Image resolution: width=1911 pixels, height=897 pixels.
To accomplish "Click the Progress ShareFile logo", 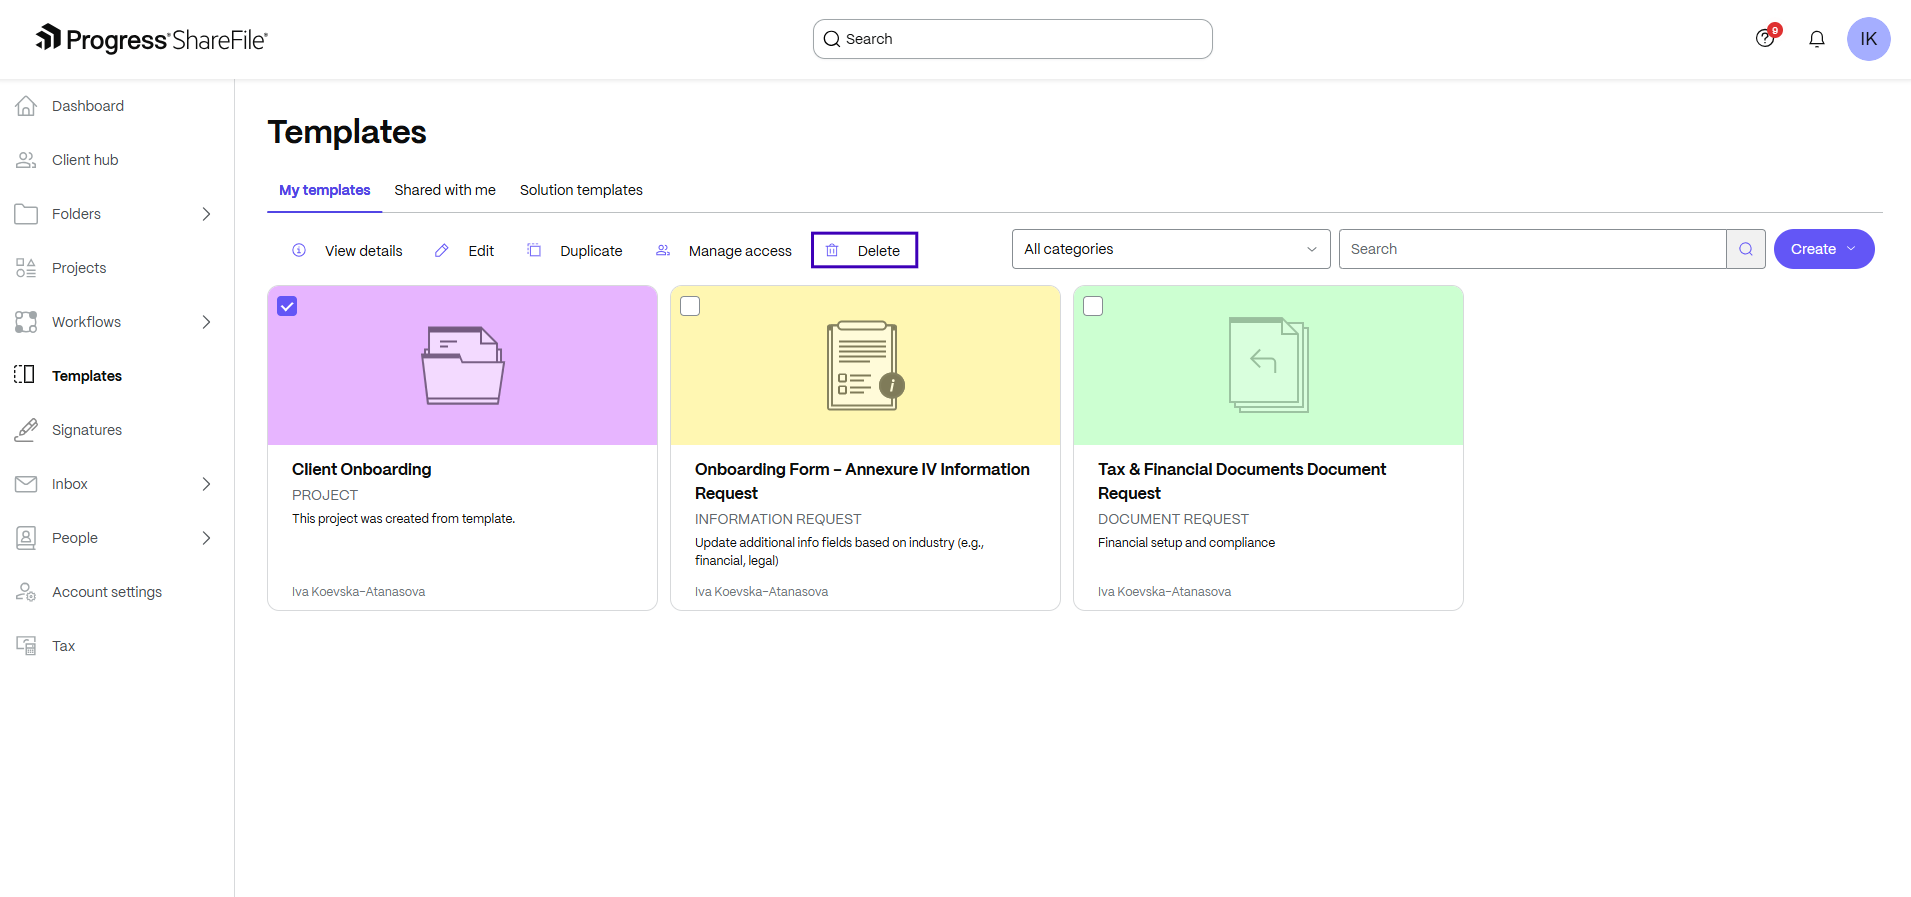I will tap(152, 39).
